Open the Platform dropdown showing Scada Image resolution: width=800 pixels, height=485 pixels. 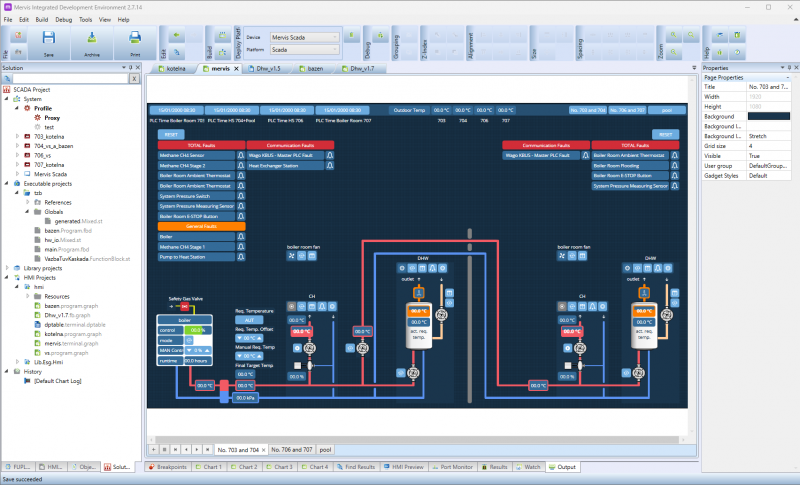[304, 49]
